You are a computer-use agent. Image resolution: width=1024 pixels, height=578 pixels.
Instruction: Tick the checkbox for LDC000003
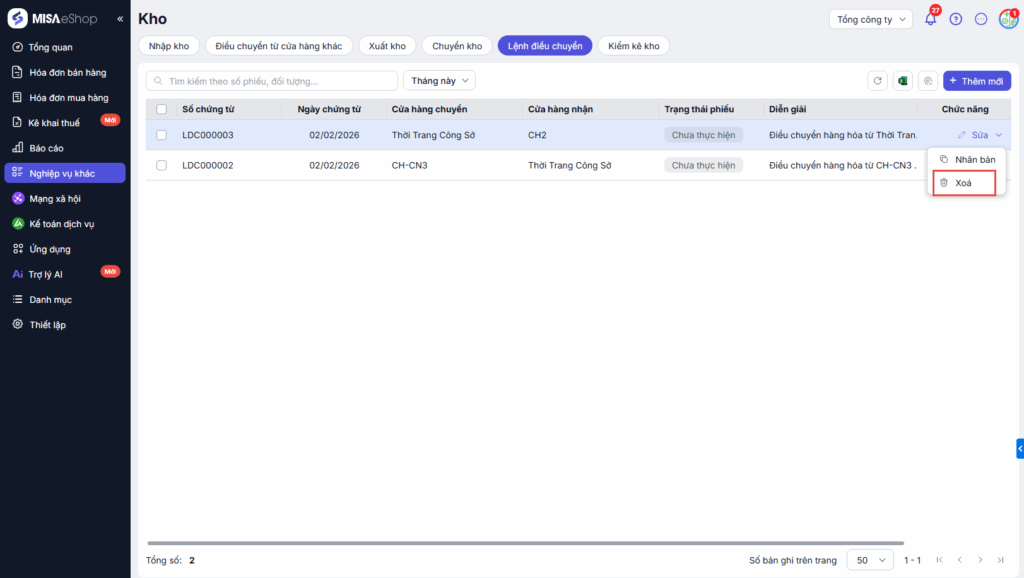162,135
